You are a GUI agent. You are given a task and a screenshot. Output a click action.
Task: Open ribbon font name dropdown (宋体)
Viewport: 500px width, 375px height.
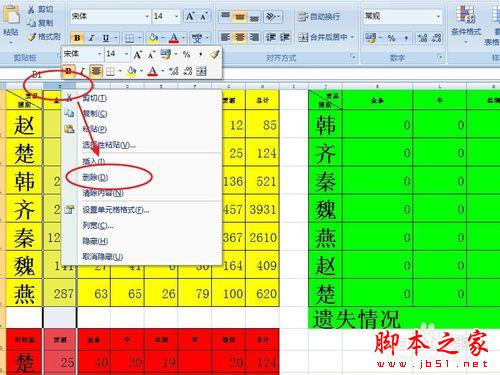pyautogui.click(x=147, y=16)
